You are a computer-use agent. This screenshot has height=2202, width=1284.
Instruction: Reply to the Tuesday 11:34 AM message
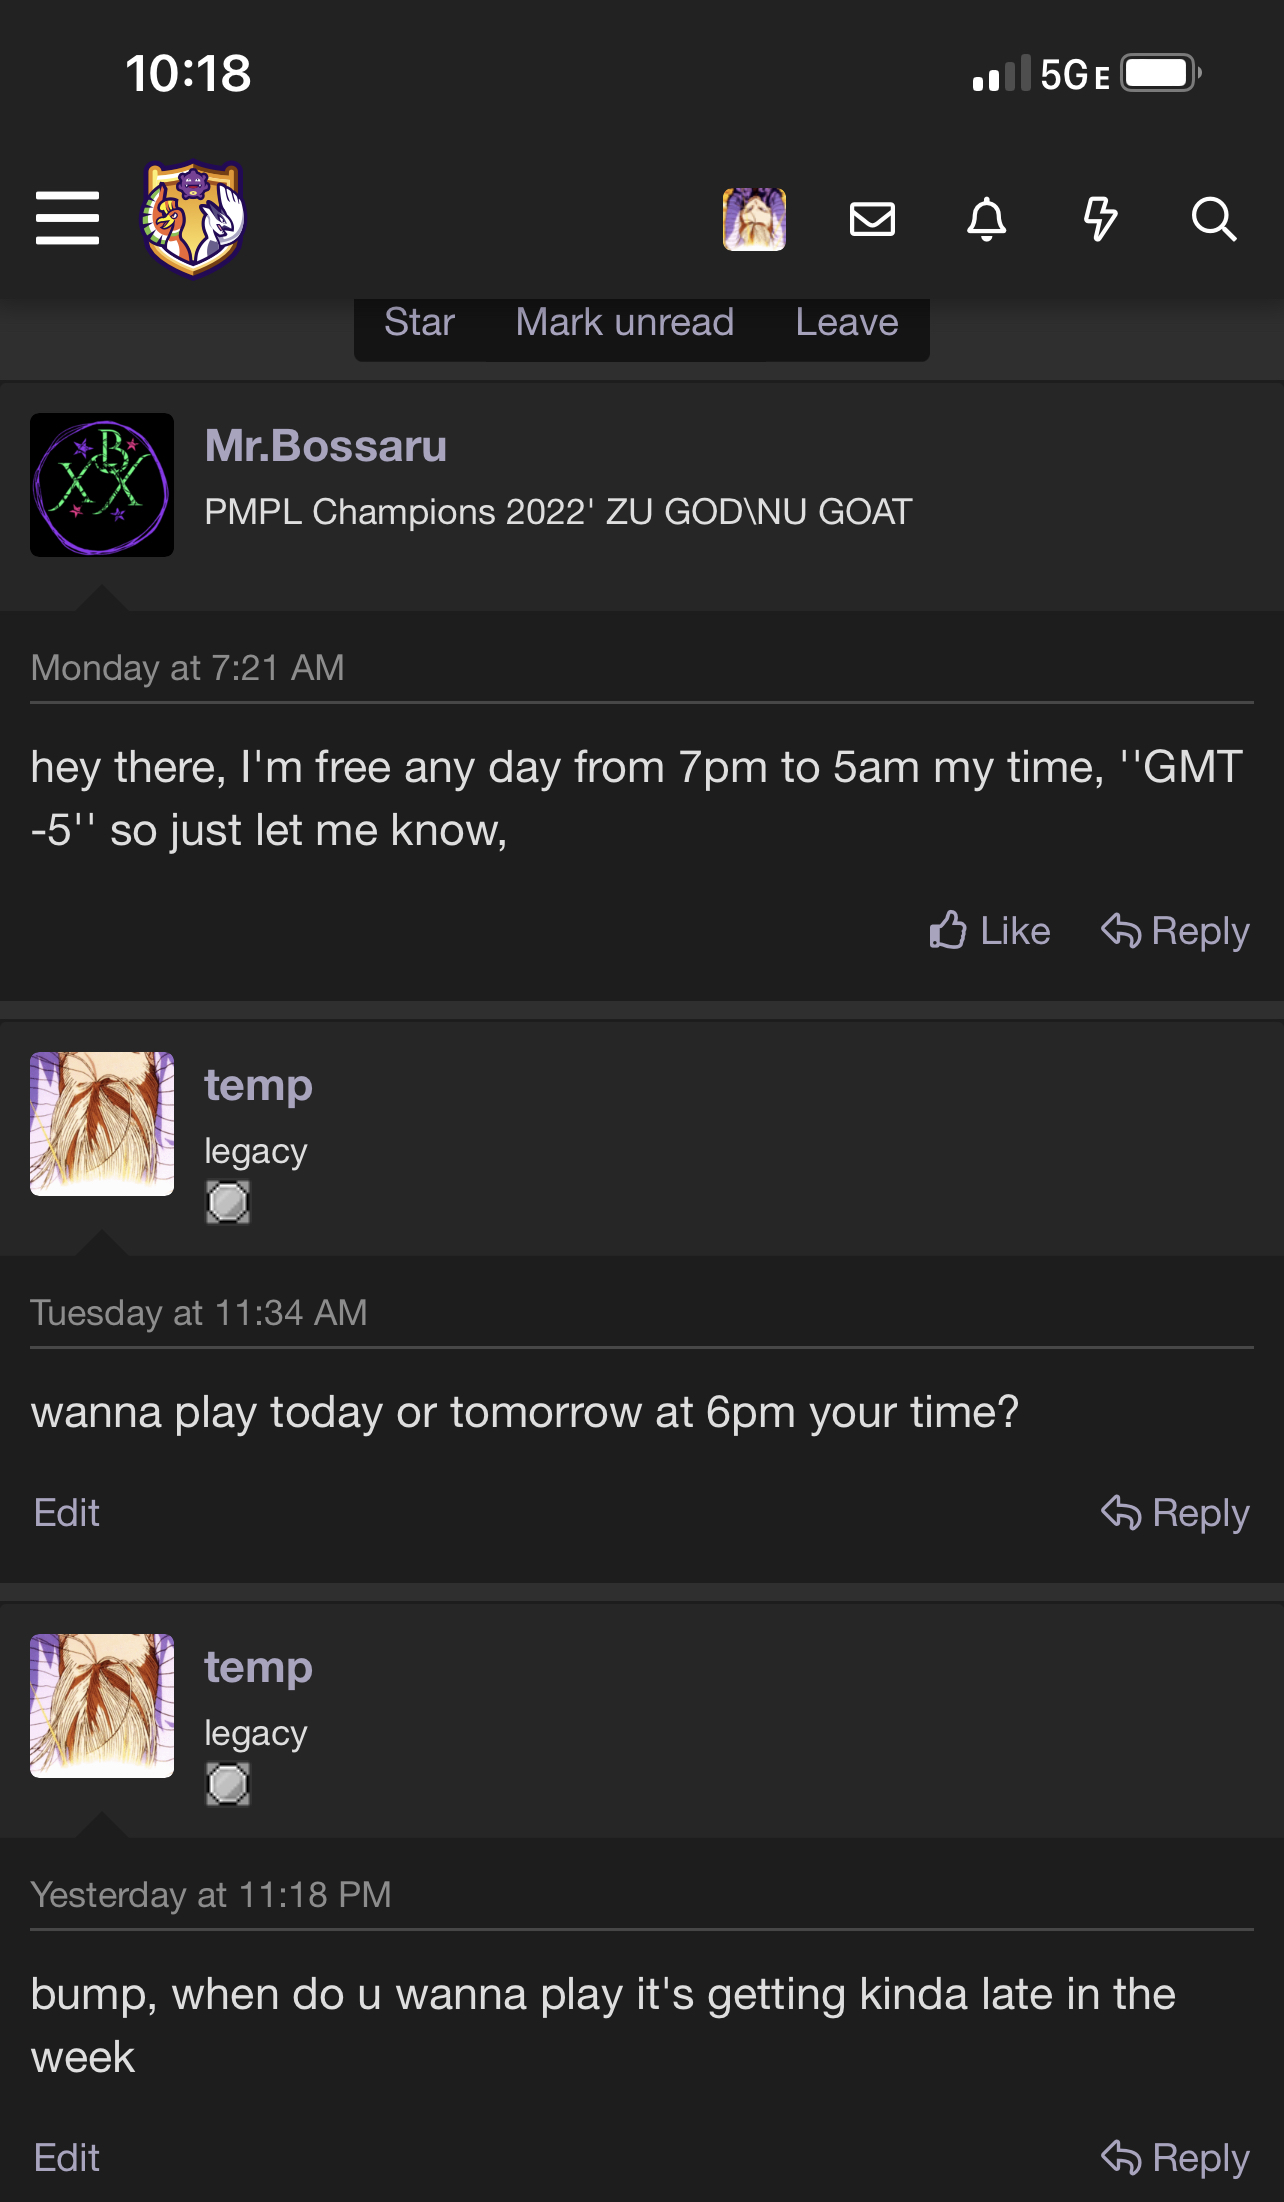(1175, 1512)
